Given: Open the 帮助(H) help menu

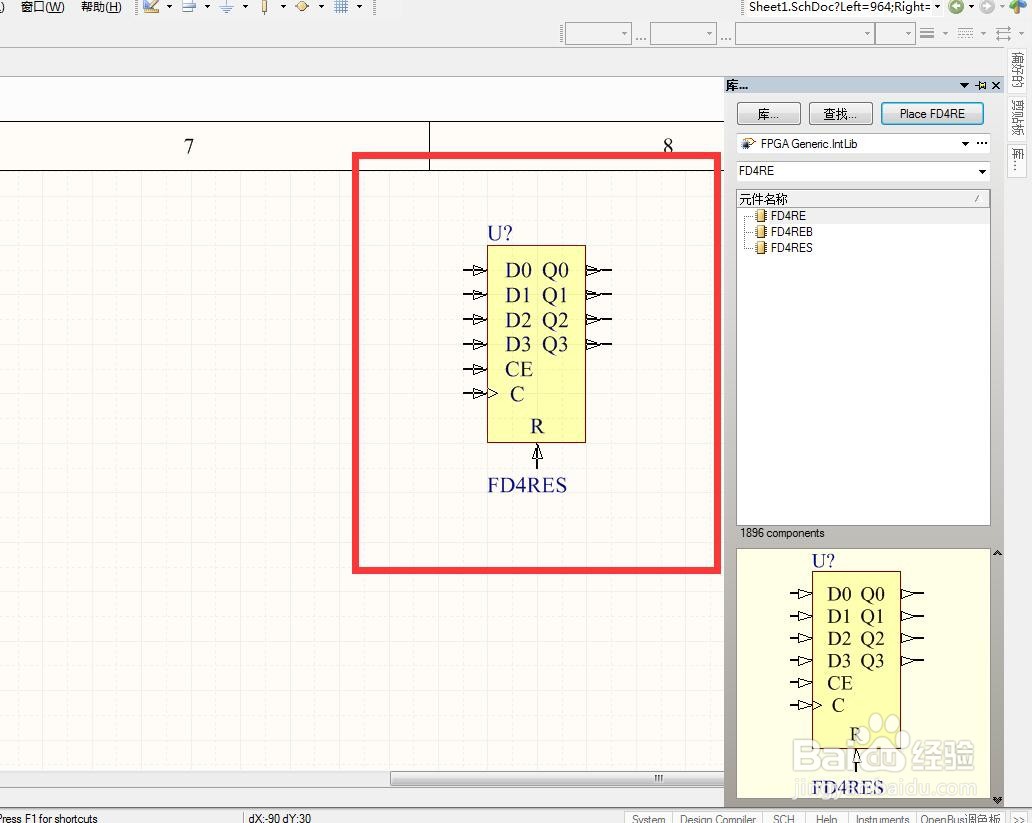Looking at the screenshot, I should tap(101, 7).
